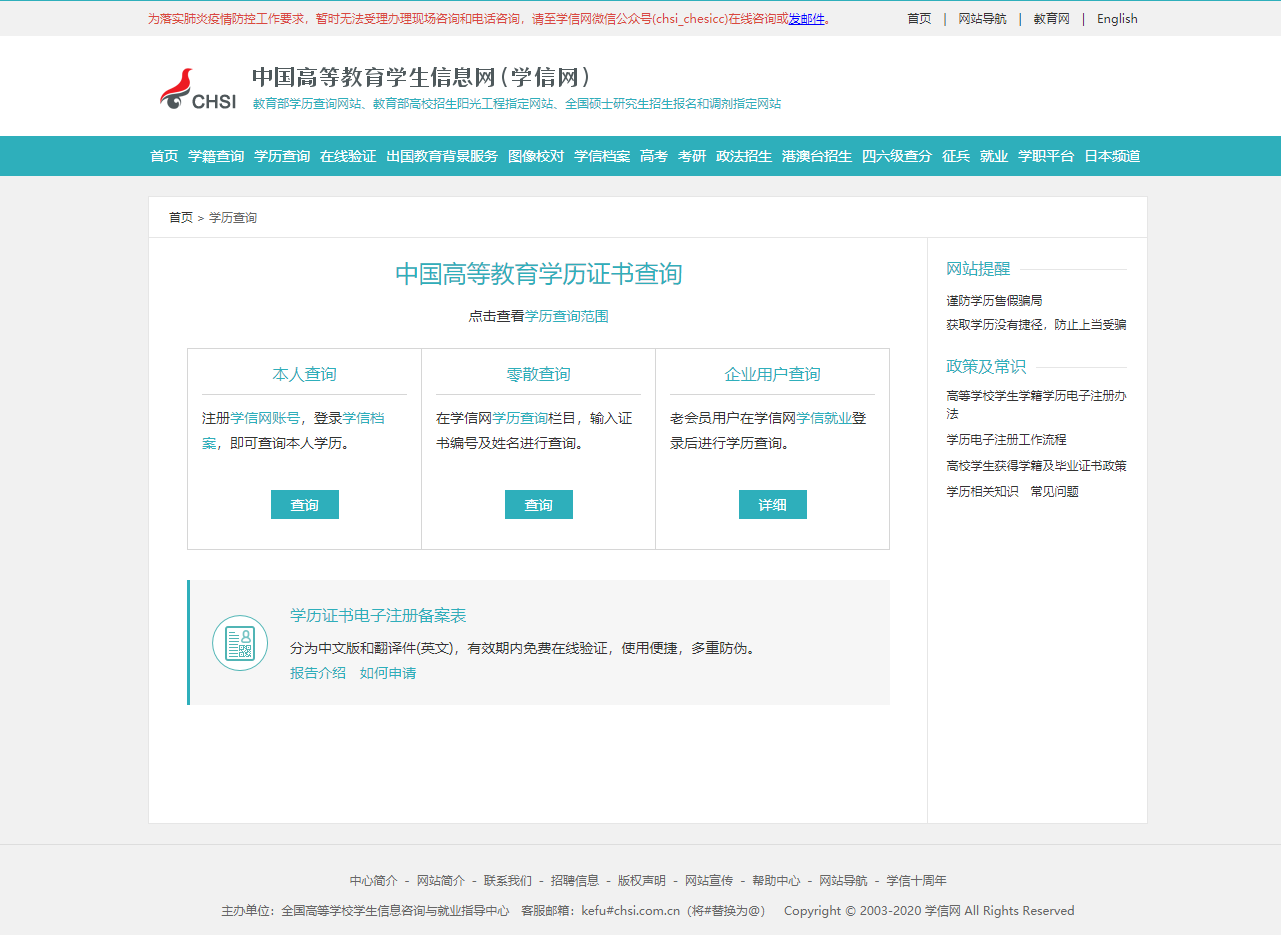Click 学信就业 link in 企业用户查询 card
The height and width of the screenshot is (935, 1281).
[824, 418]
